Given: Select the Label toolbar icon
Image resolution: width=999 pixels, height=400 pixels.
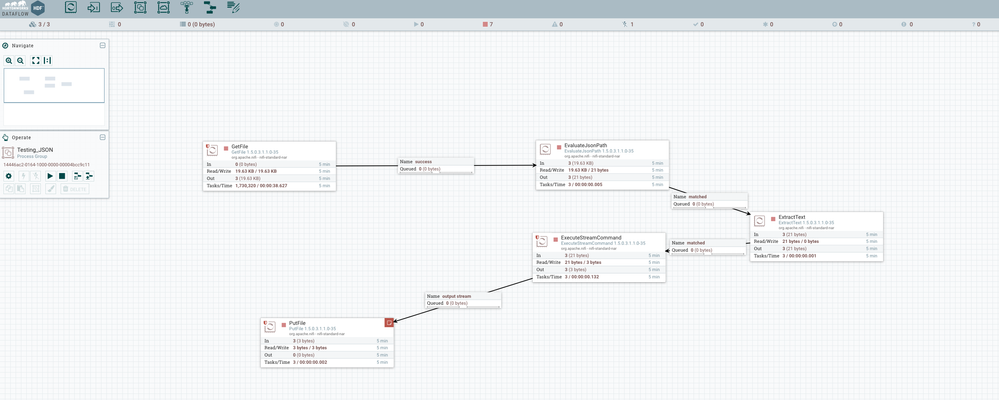Looking at the screenshot, I should tap(233, 8).
